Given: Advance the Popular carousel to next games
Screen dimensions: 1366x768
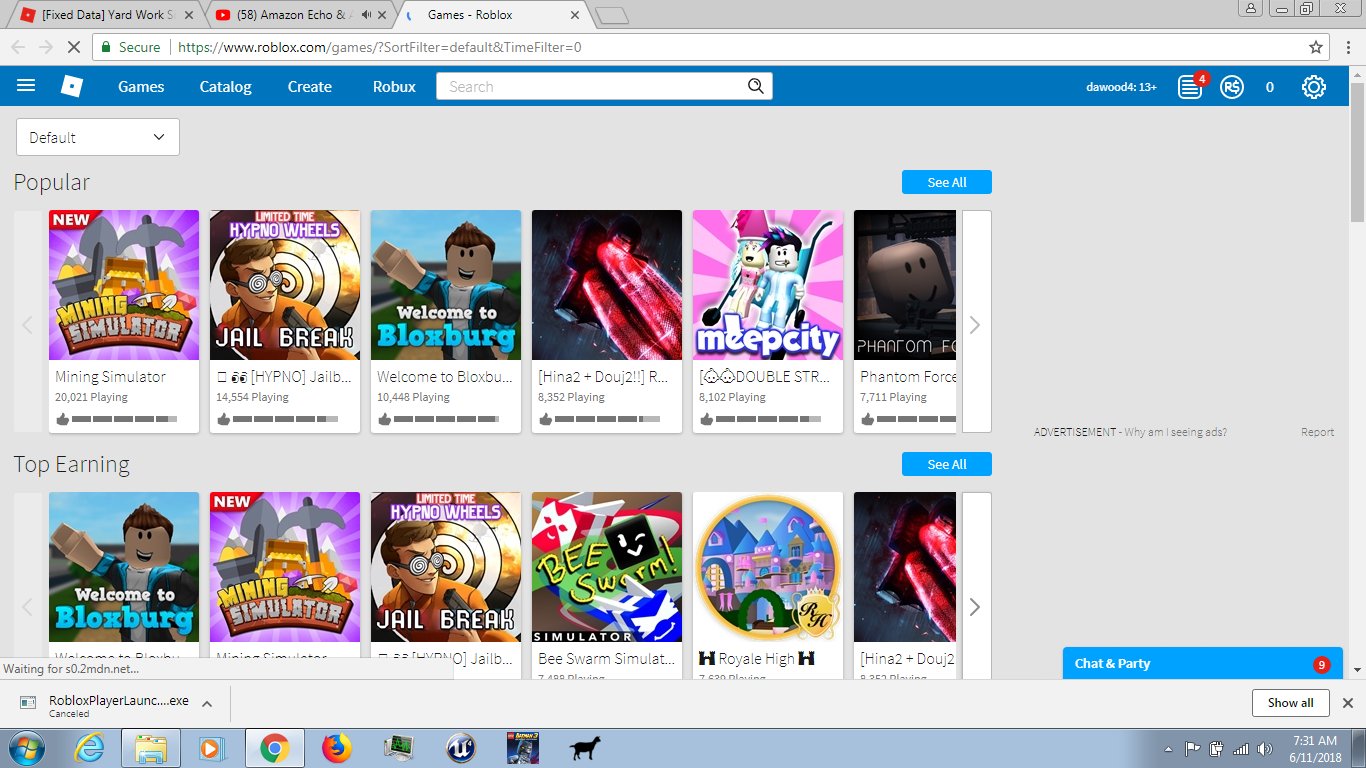Looking at the screenshot, I should pyautogui.click(x=976, y=321).
